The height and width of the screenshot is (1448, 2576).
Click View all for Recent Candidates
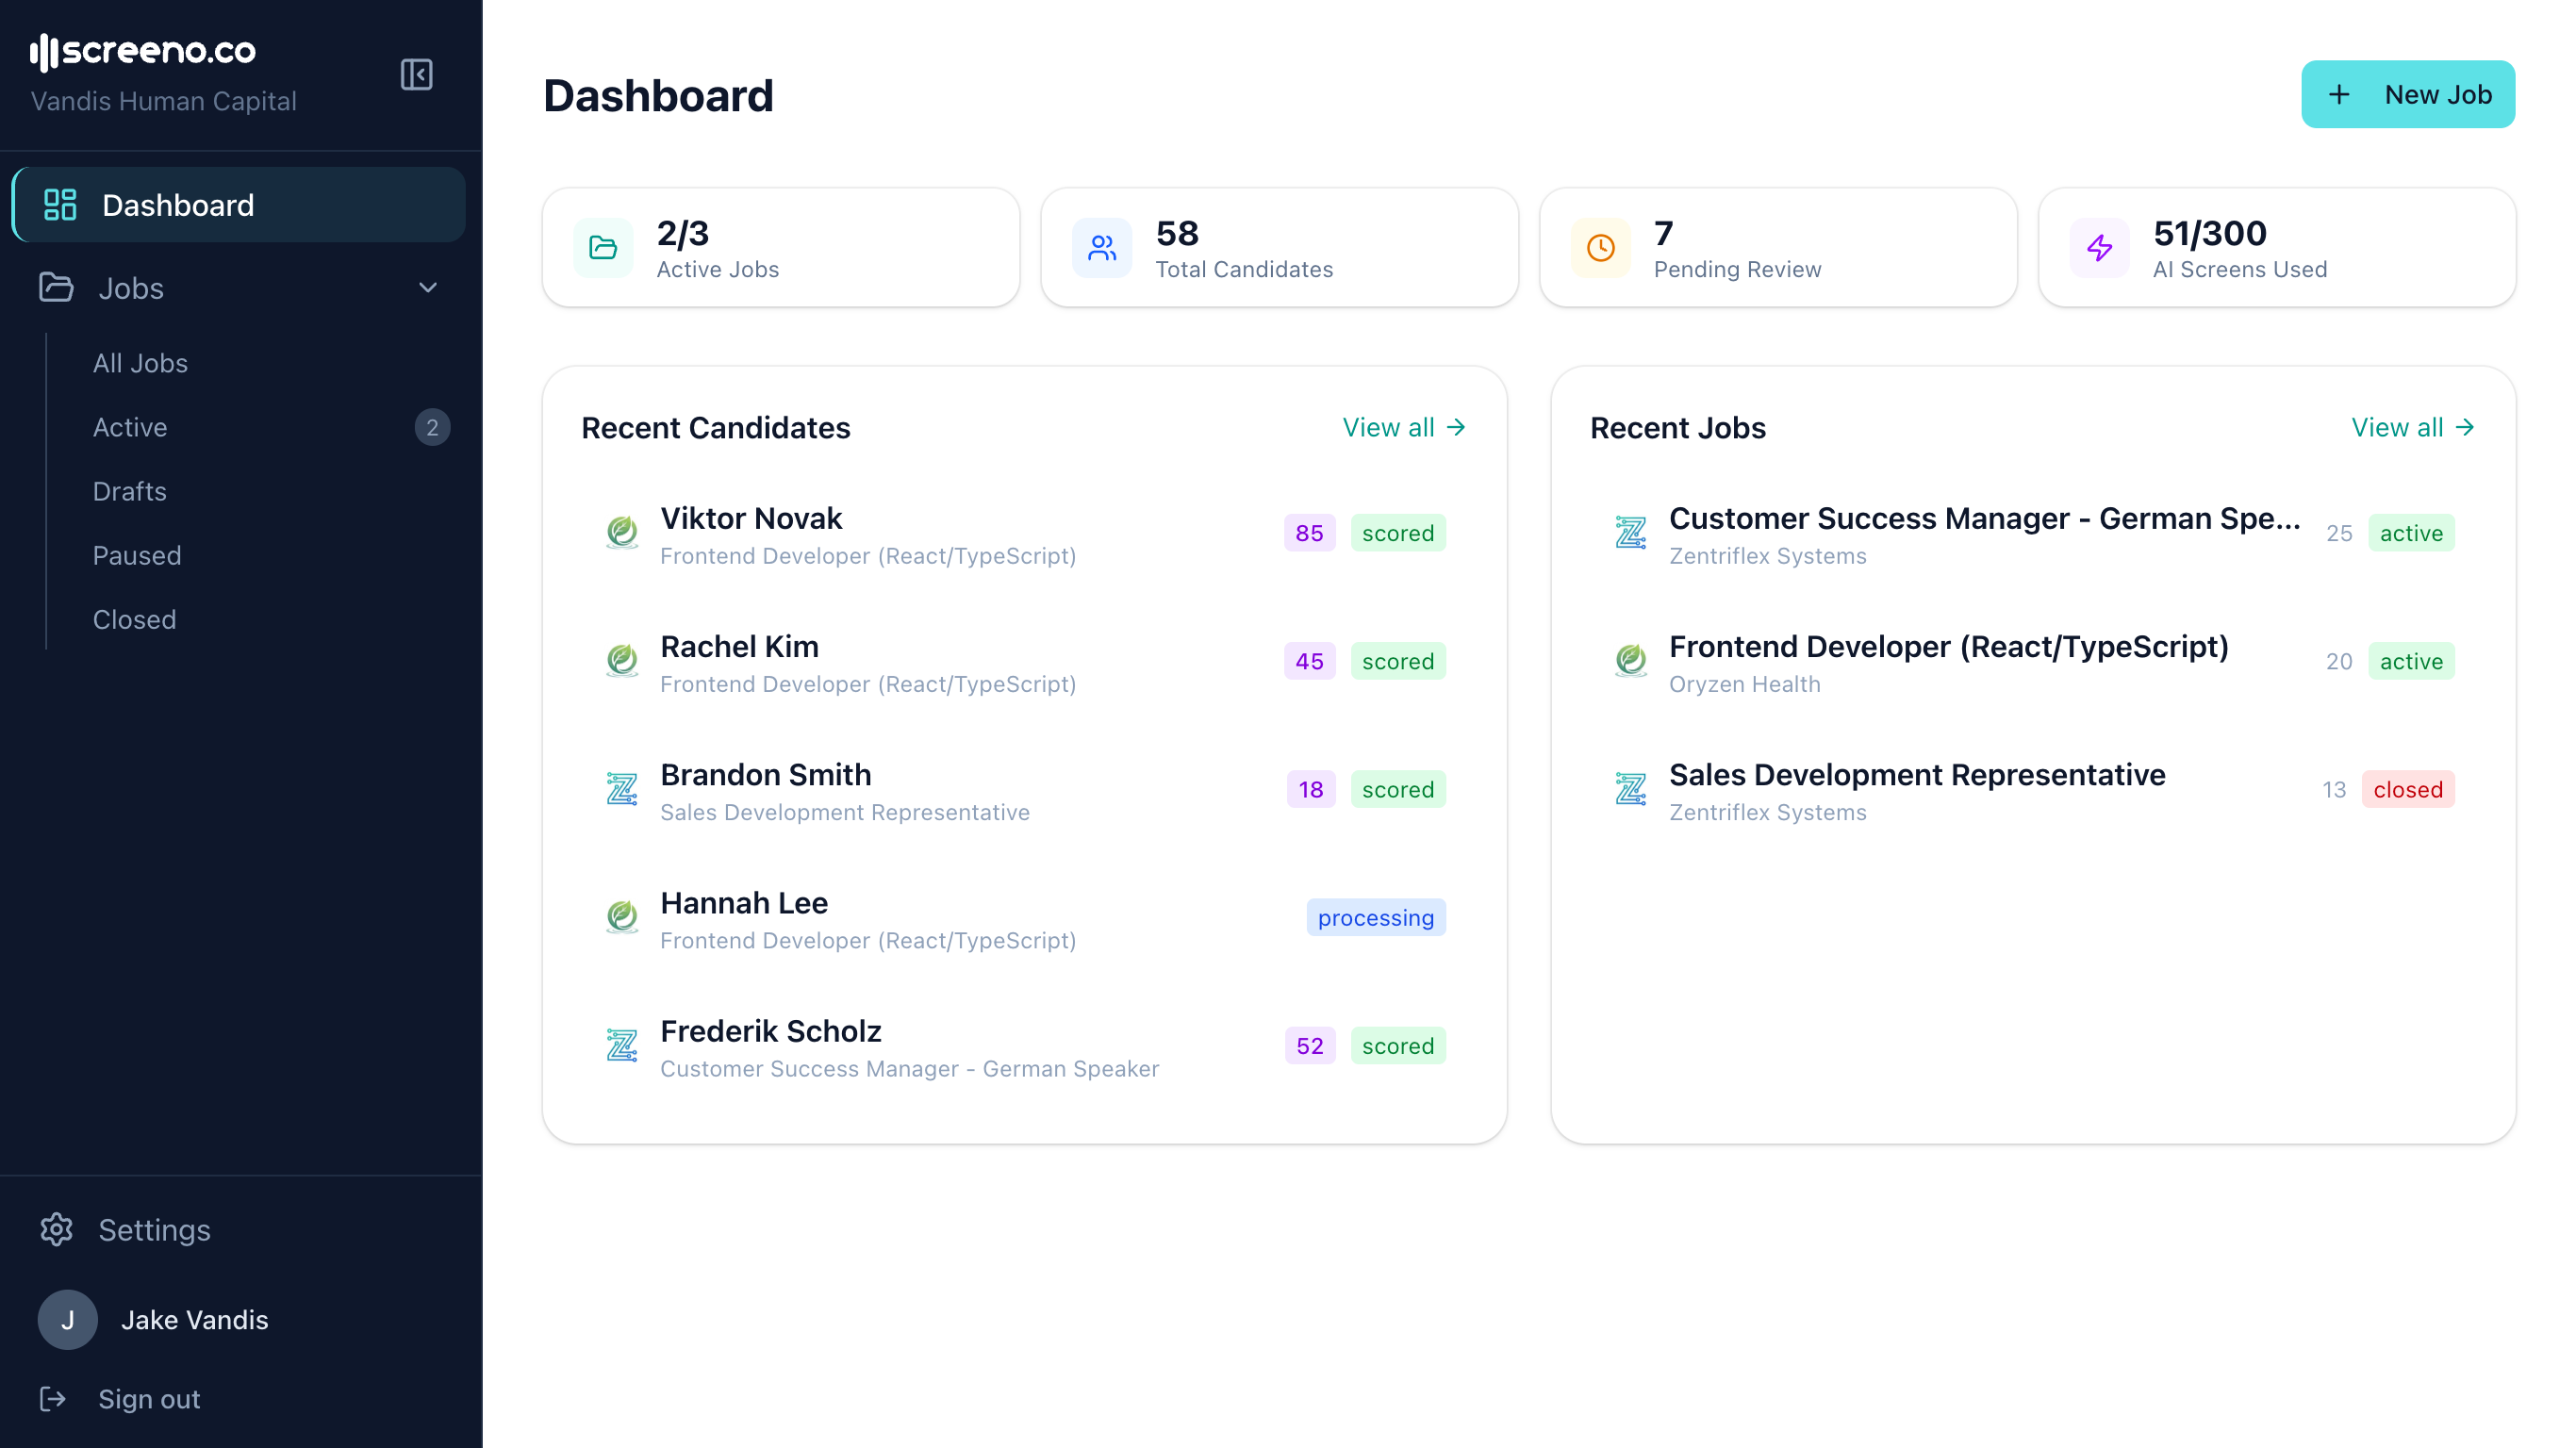1402,427
